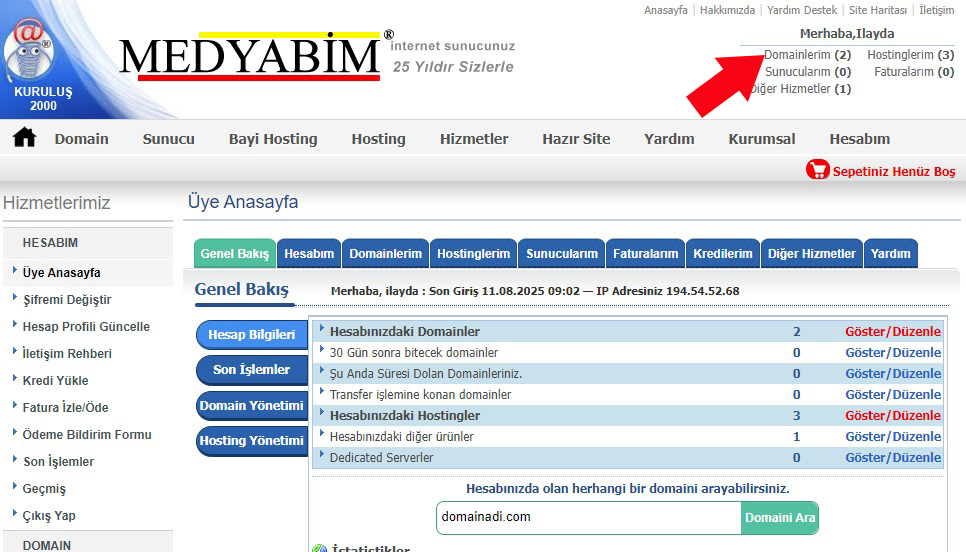Open Son İşlemler in the sidebar
Image resolution: width=966 pixels, height=552 pixels.
pyautogui.click(x=59, y=461)
